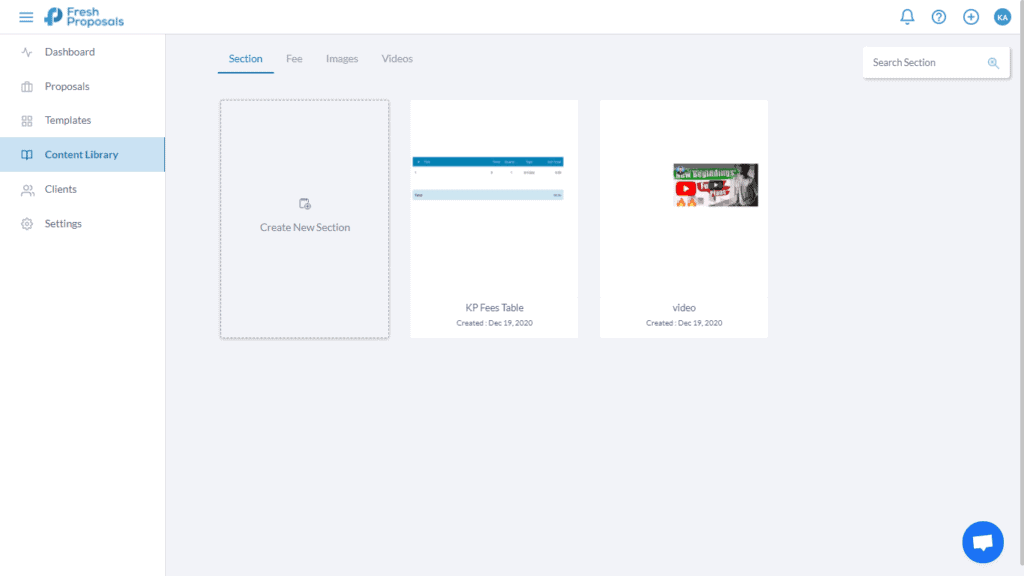
Task: Collapse the sidebar with the hamburger menu
Action: (26, 16)
